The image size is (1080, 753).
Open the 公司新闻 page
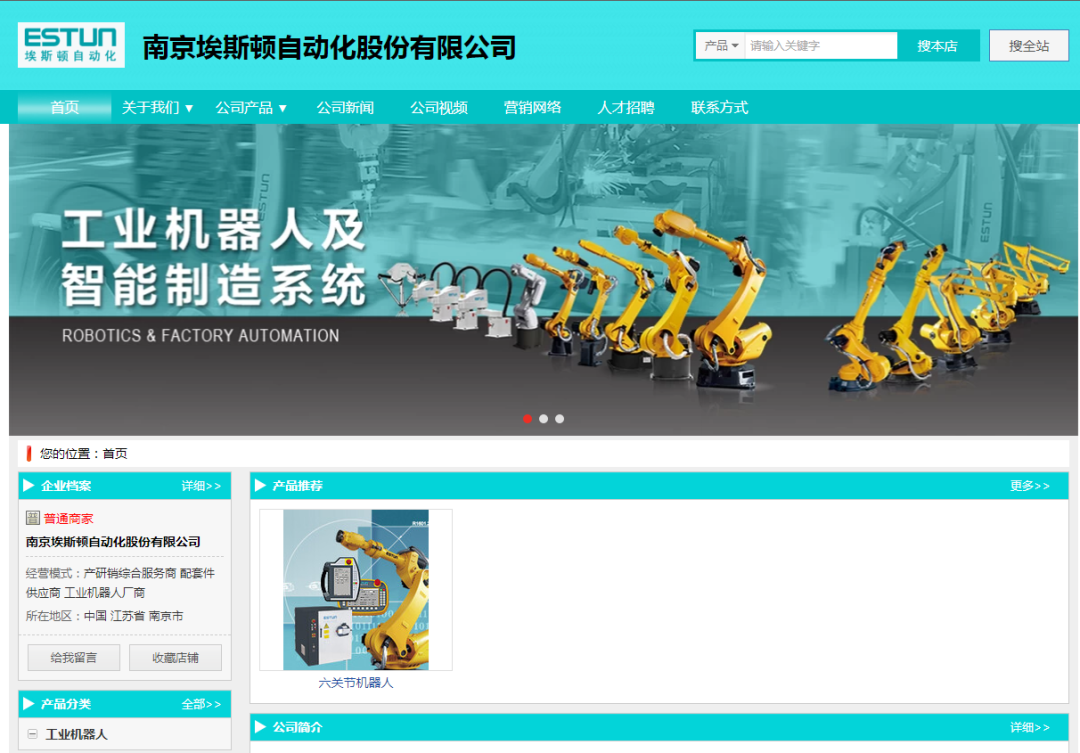click(x=345, y=107)
